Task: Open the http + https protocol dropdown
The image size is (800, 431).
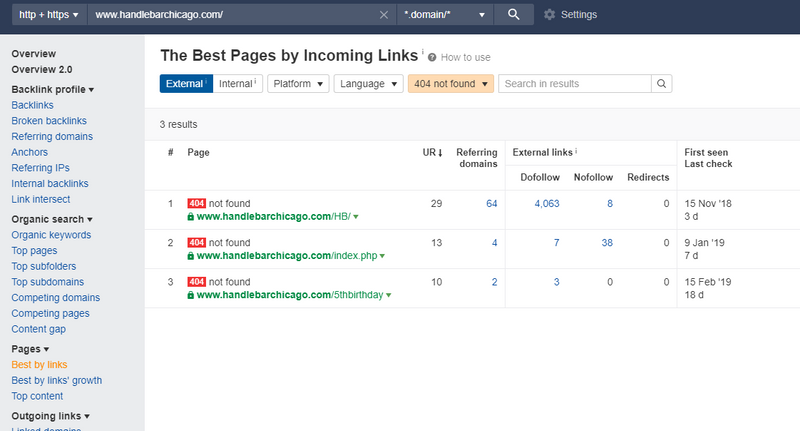Action: coord(48,14)
